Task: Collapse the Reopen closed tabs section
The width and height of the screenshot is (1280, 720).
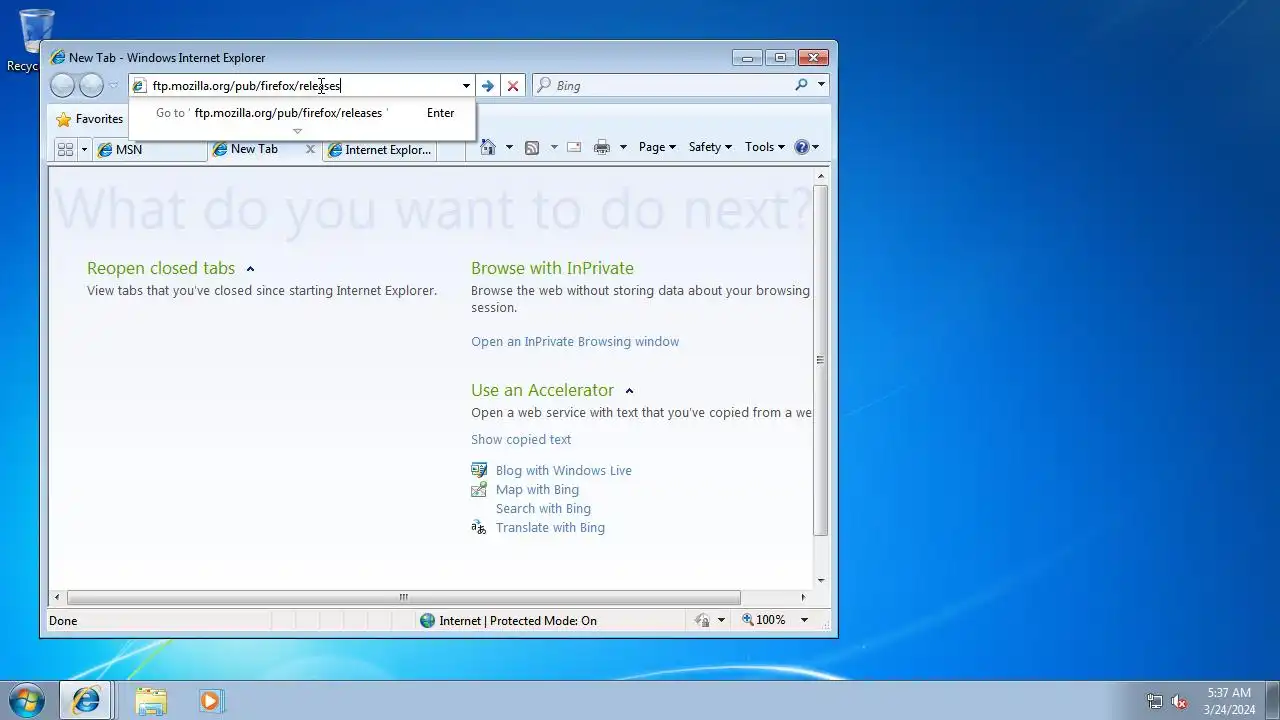Action: 250,269
